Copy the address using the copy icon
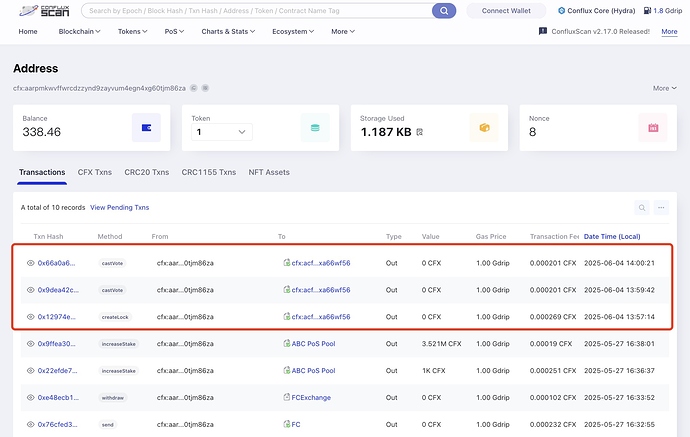This screenshot has height=437, width=690. tap(193, 88)
